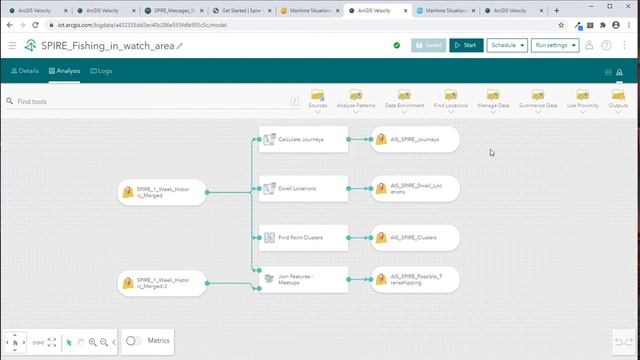
Task: Click the ArcGIS Velocity logo icon
Action: pos(30,45)
